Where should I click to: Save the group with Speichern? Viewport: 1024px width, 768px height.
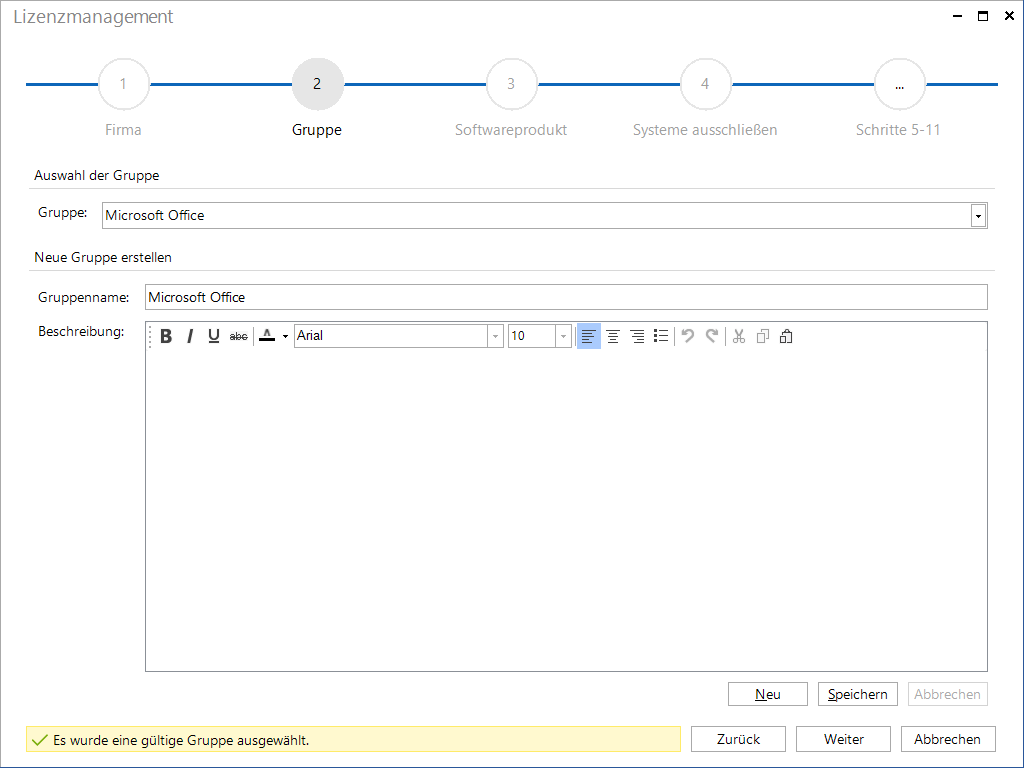[x=857, y=694]
